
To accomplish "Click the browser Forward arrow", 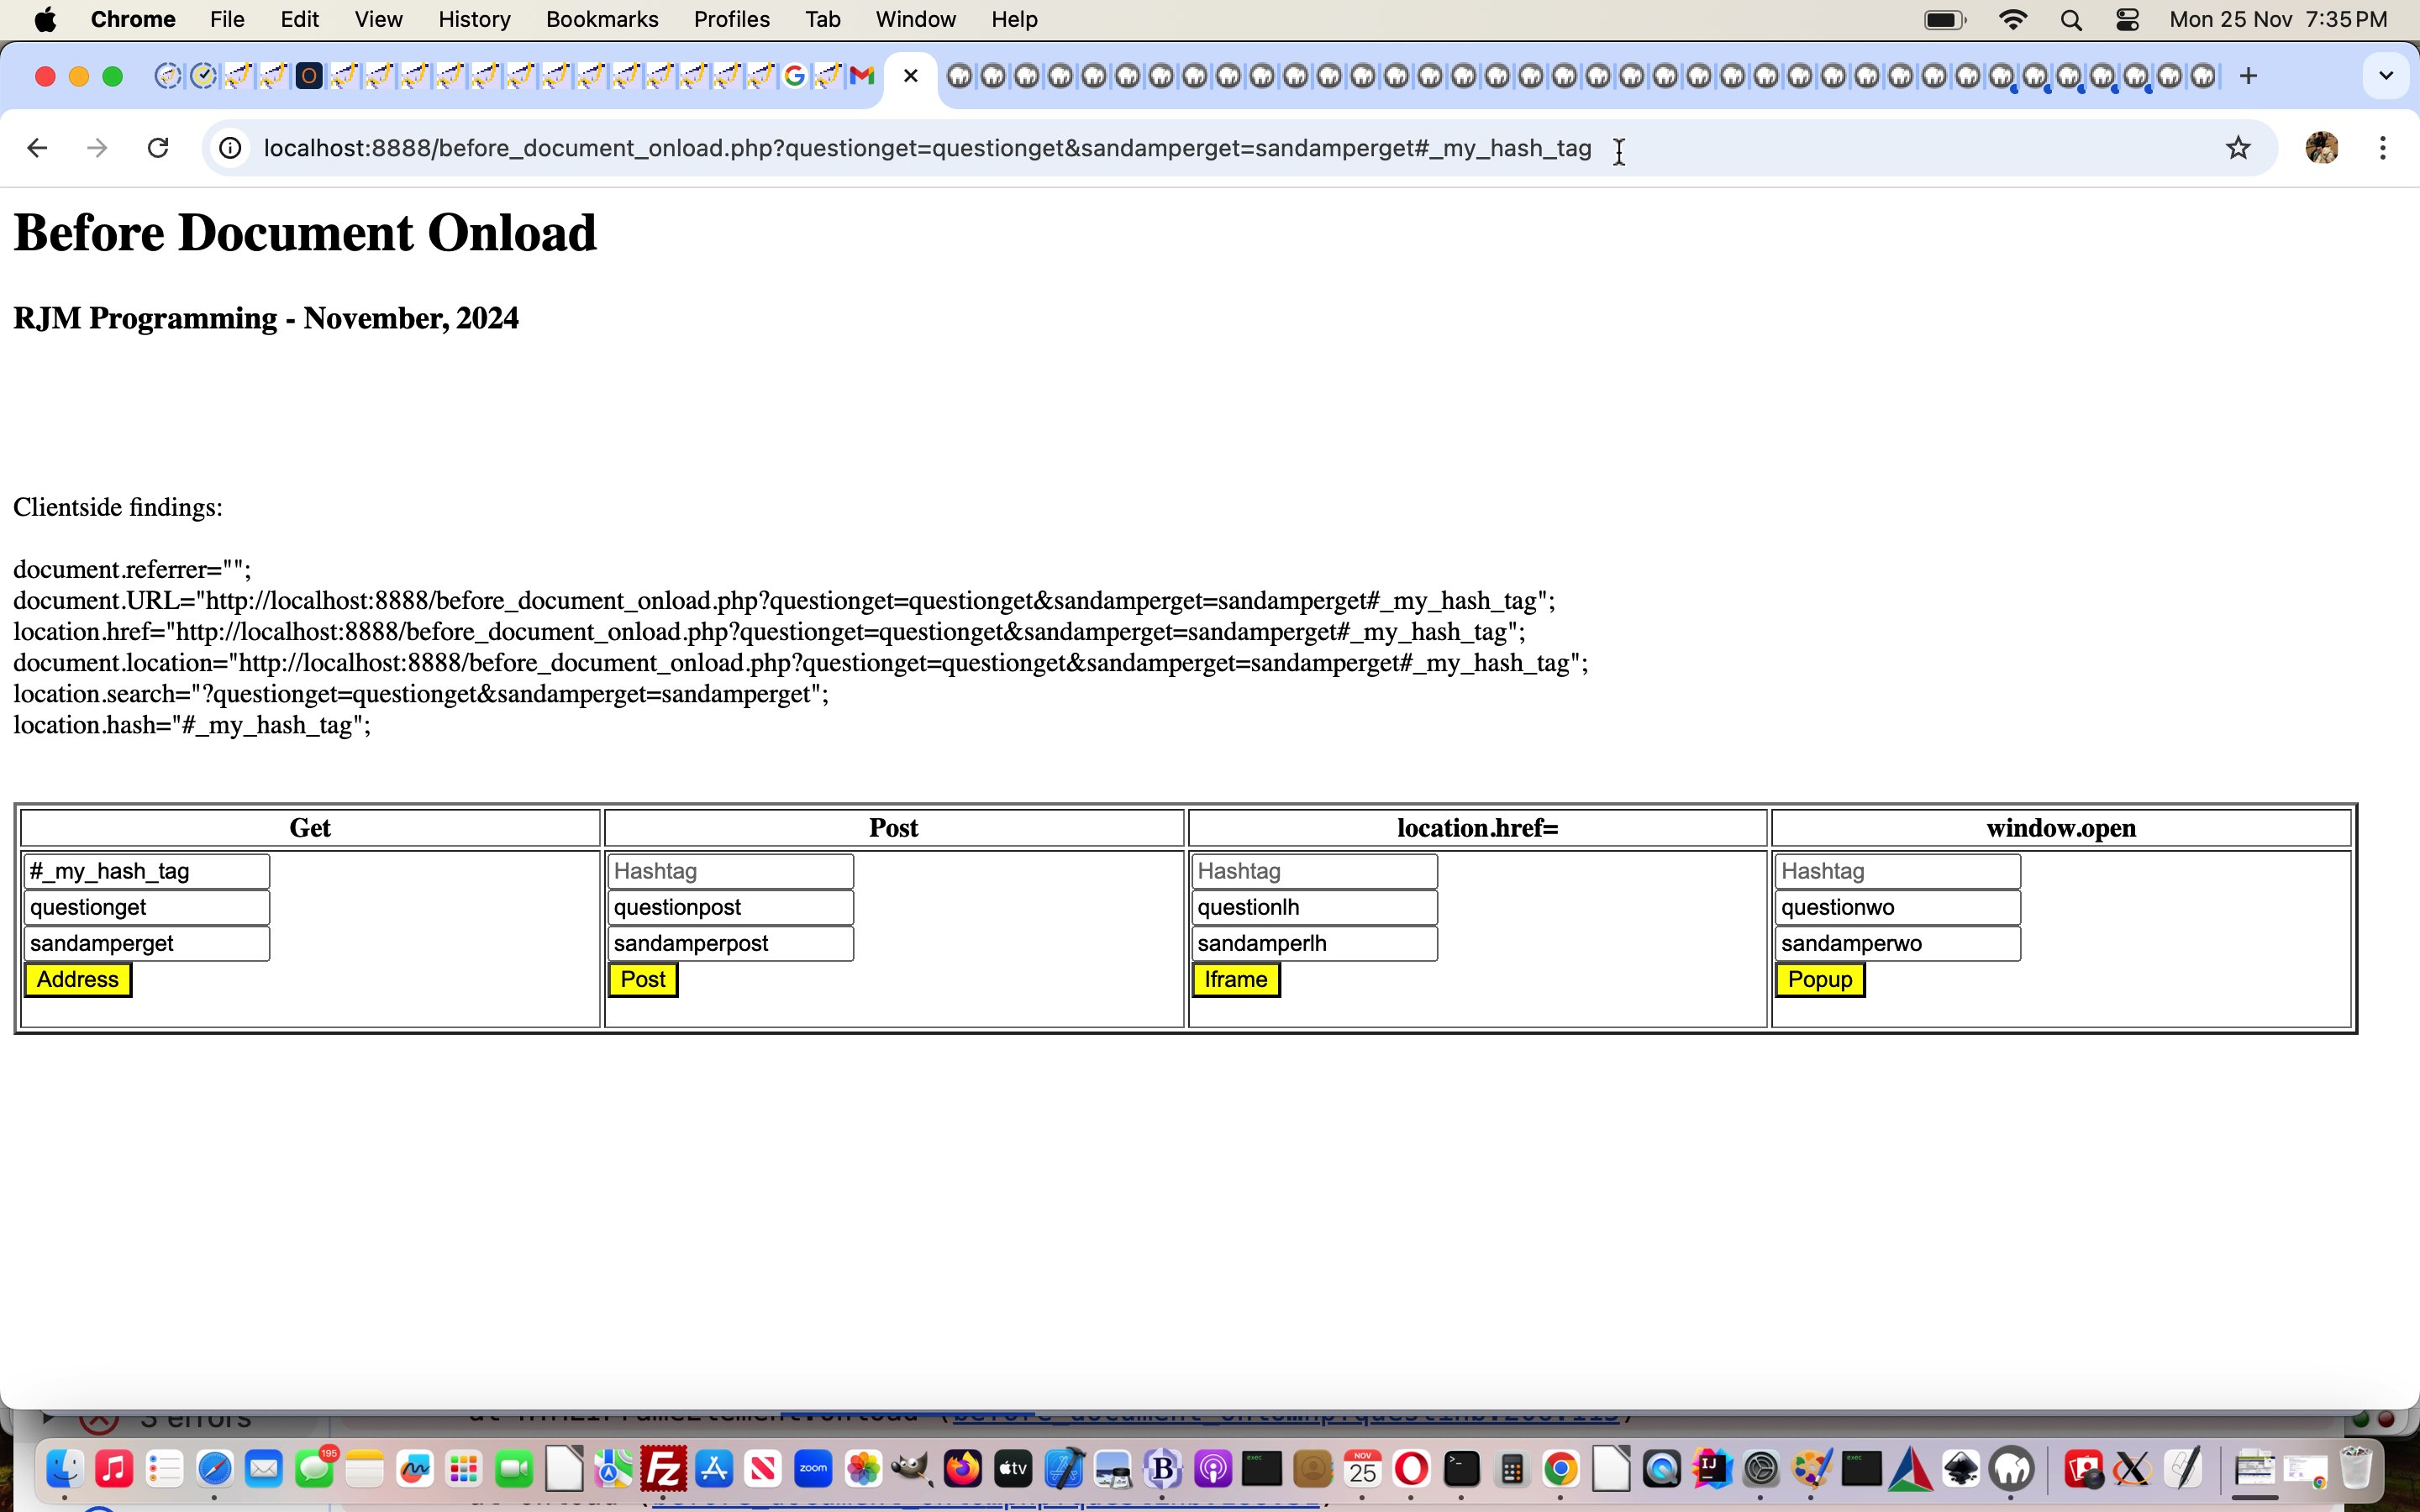I will point(97,148).
